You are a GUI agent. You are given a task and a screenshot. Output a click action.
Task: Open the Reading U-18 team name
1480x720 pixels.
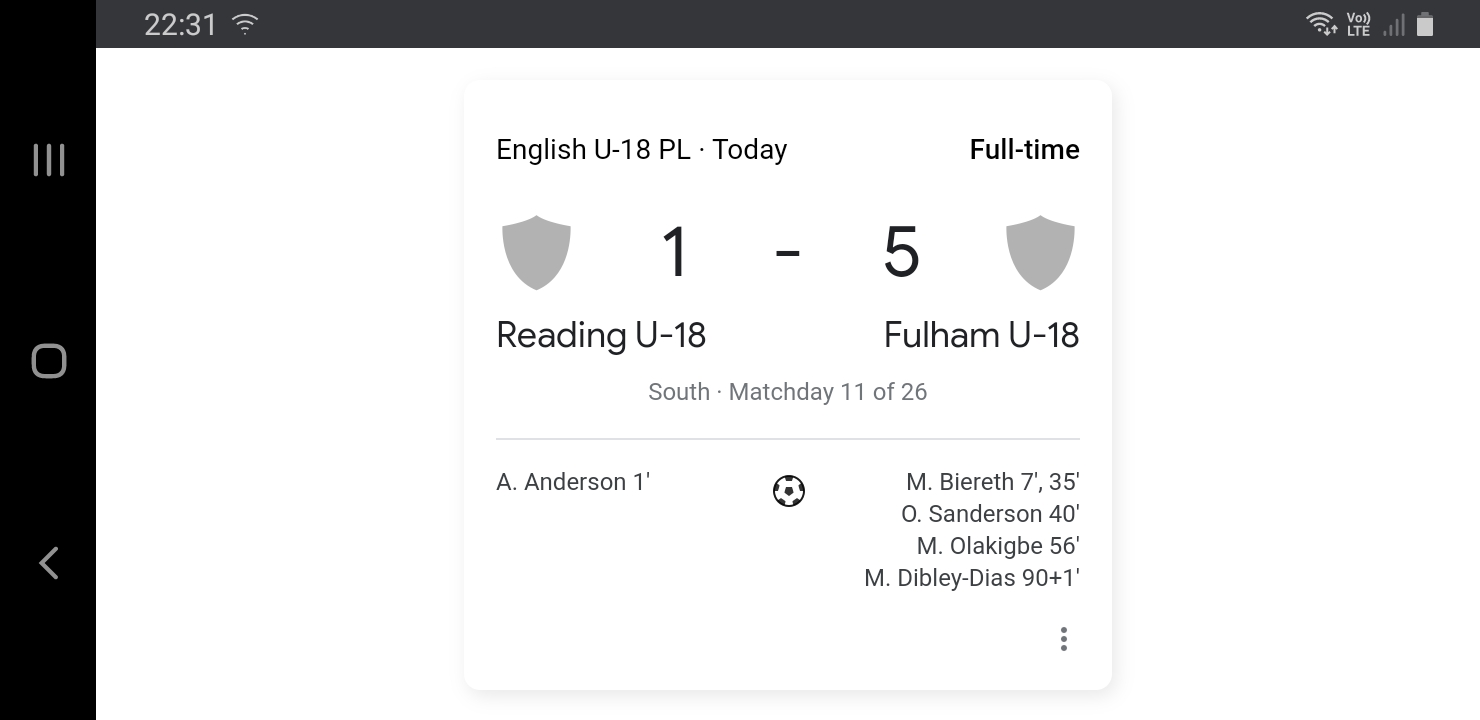pyautogui.click(x=601, y=335)
